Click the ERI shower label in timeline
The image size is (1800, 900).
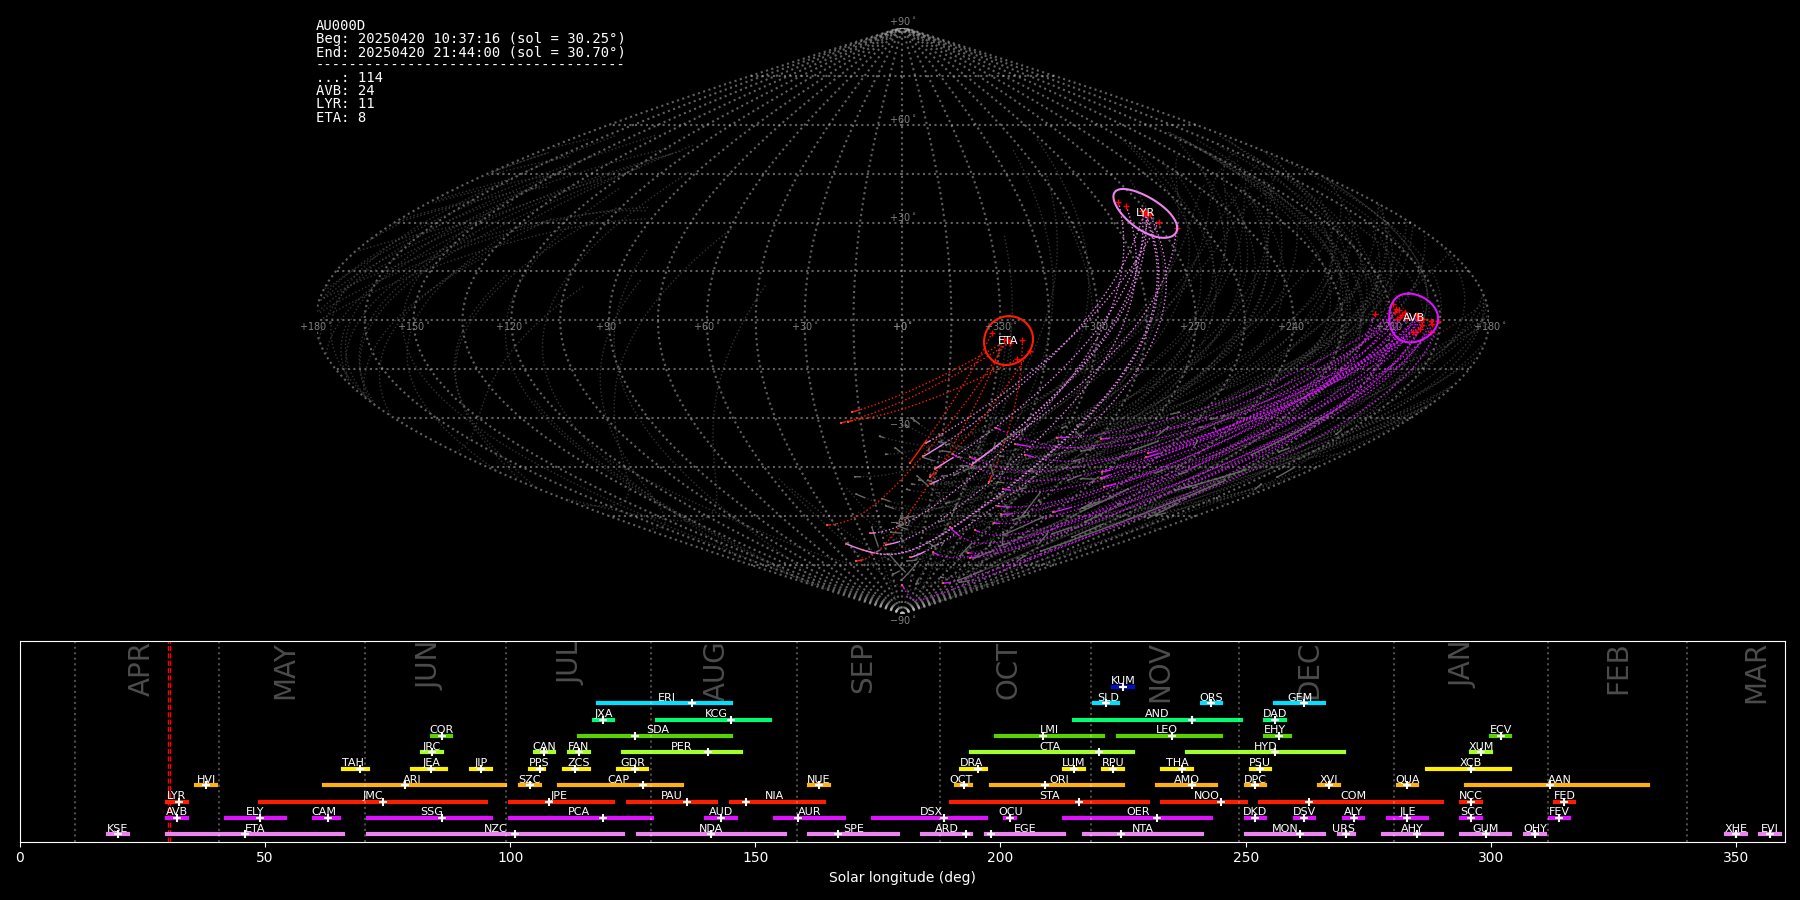tap(666, 698)
